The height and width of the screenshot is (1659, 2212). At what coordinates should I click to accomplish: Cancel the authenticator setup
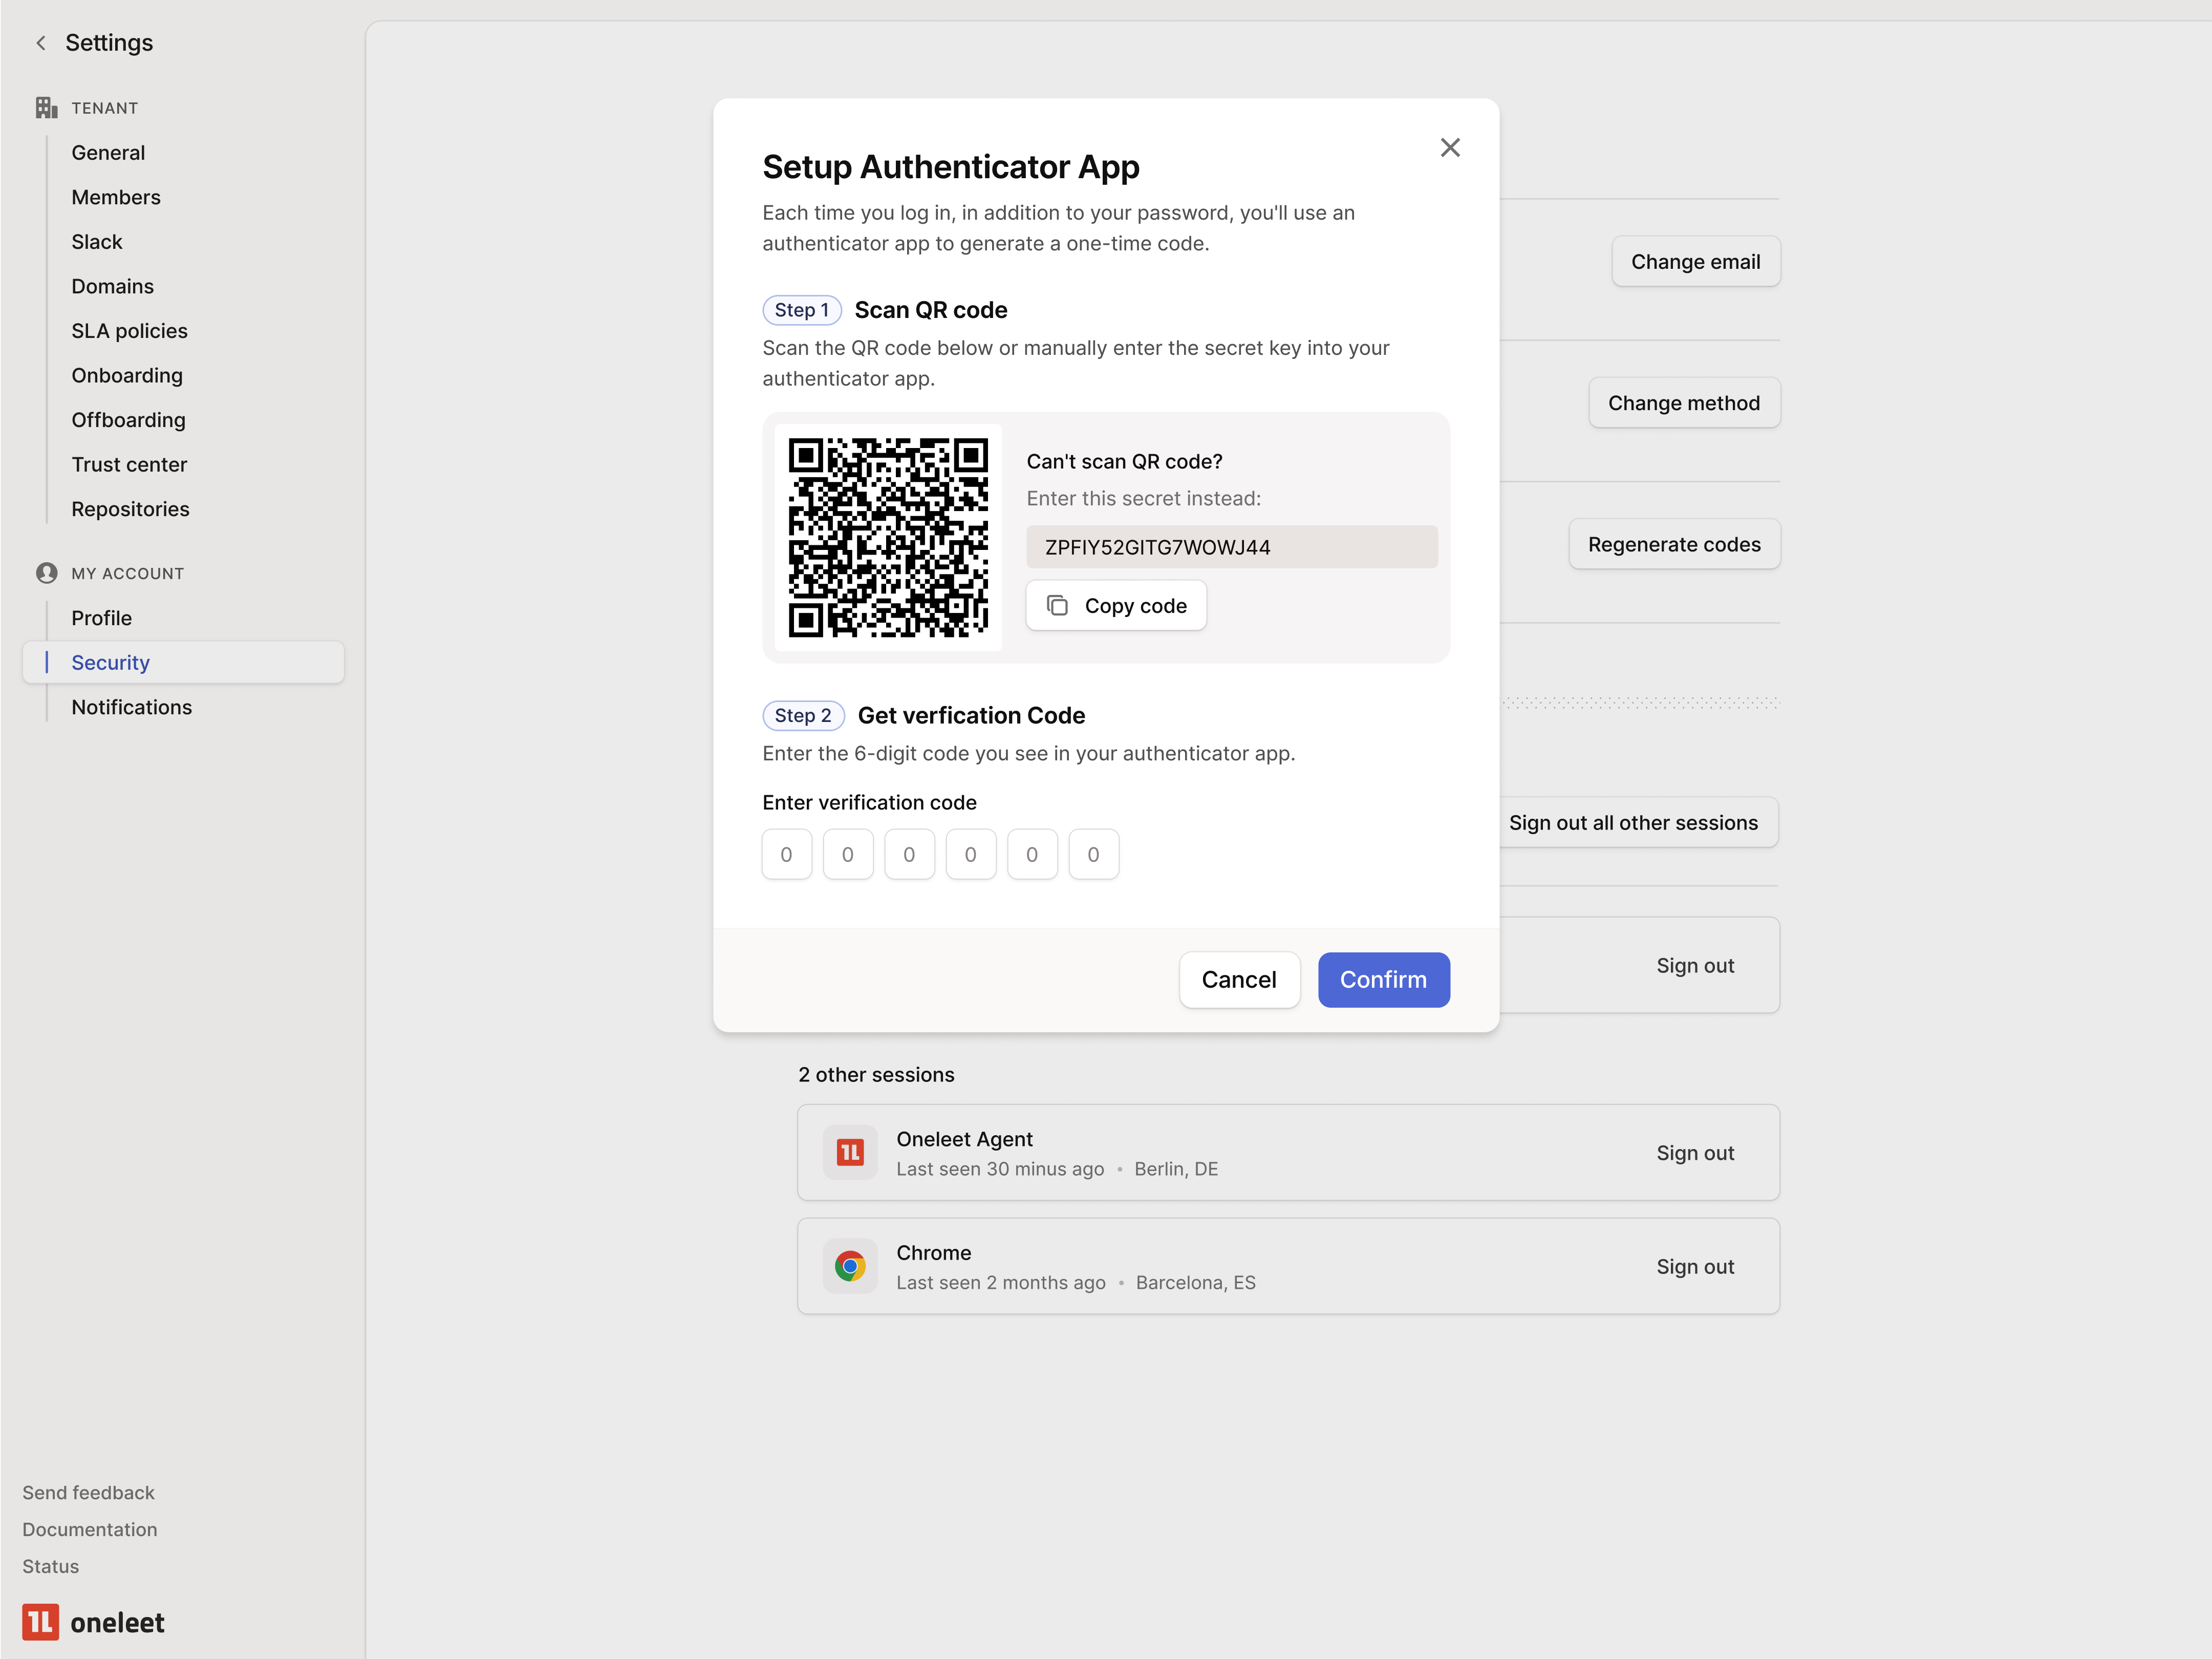tap(1239, 980)
